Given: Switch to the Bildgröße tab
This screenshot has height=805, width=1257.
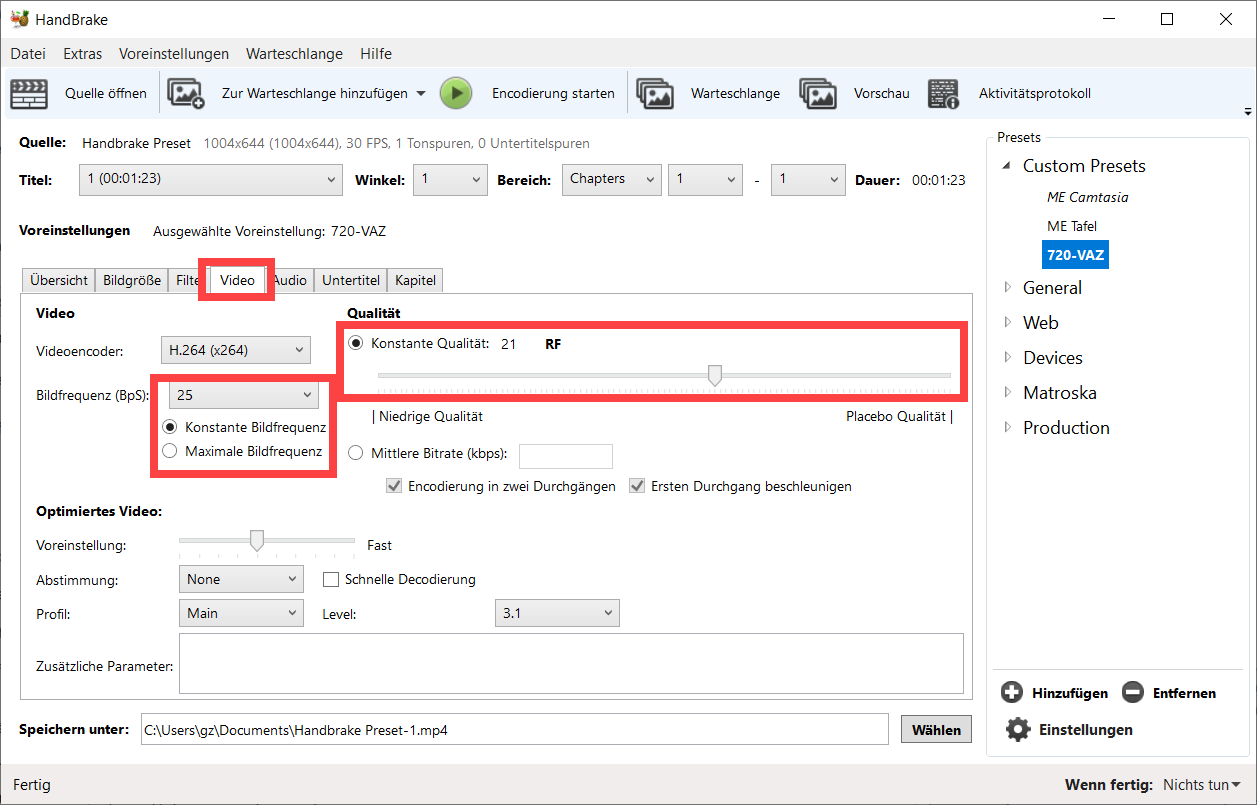Looking at the screenshot, I should click(x=132, y=281).
